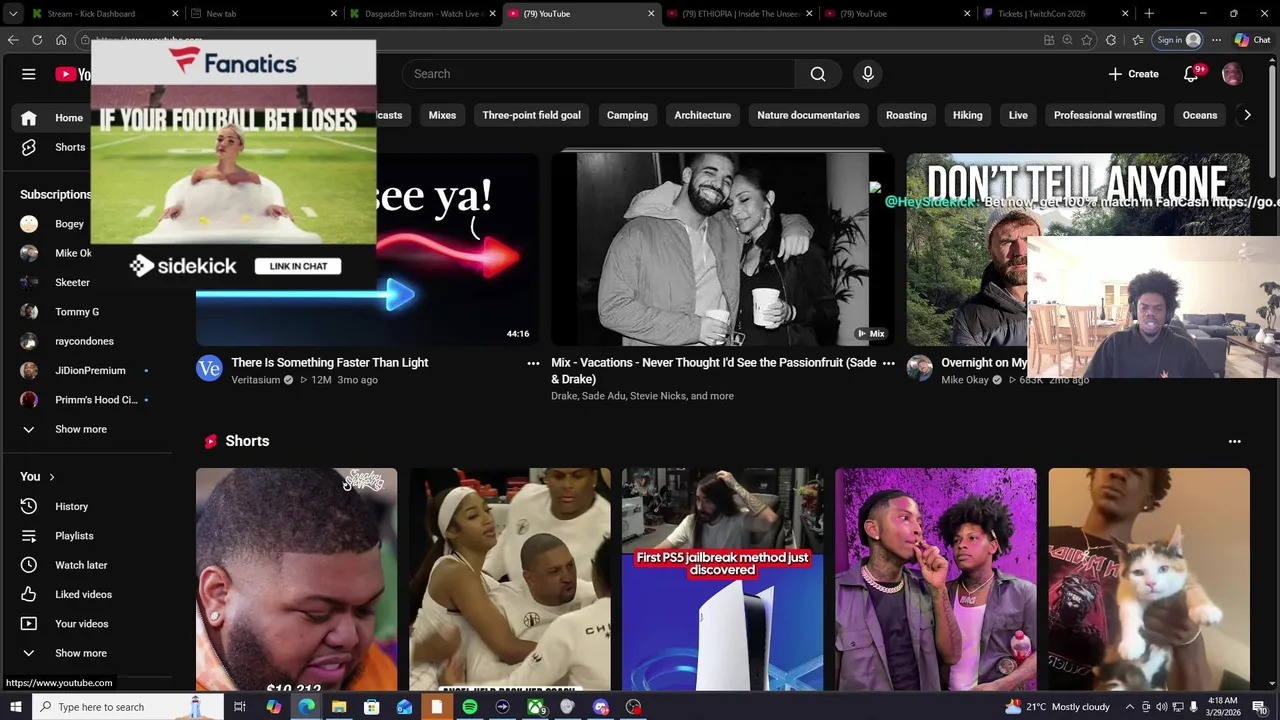Open the raycondones subscription channel
Viewport: 1280px width, 720px height.
(x=86, y=341)
